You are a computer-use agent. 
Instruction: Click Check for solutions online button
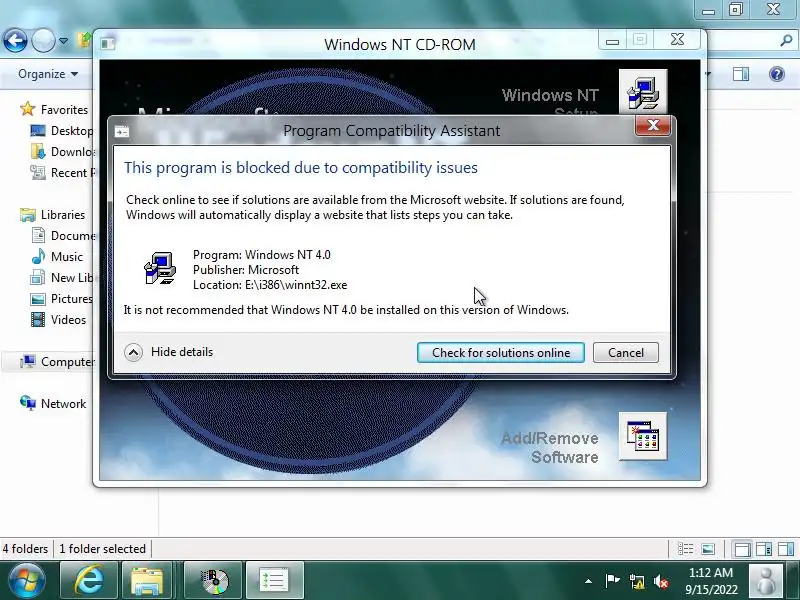pos(501,353)
